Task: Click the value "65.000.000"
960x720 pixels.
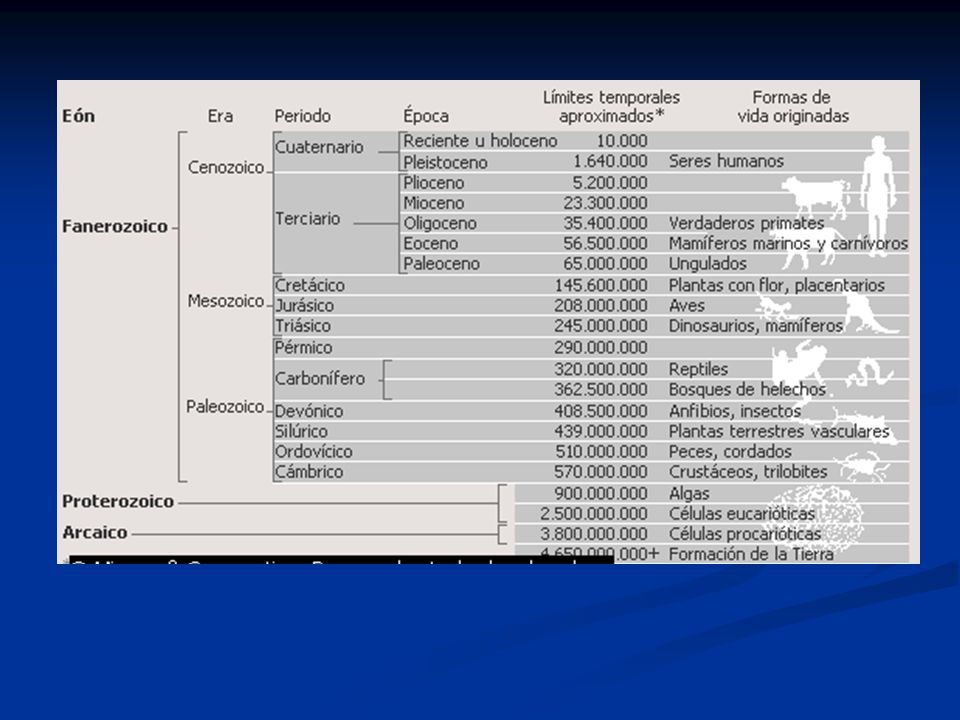Action: tap(605, 263)
